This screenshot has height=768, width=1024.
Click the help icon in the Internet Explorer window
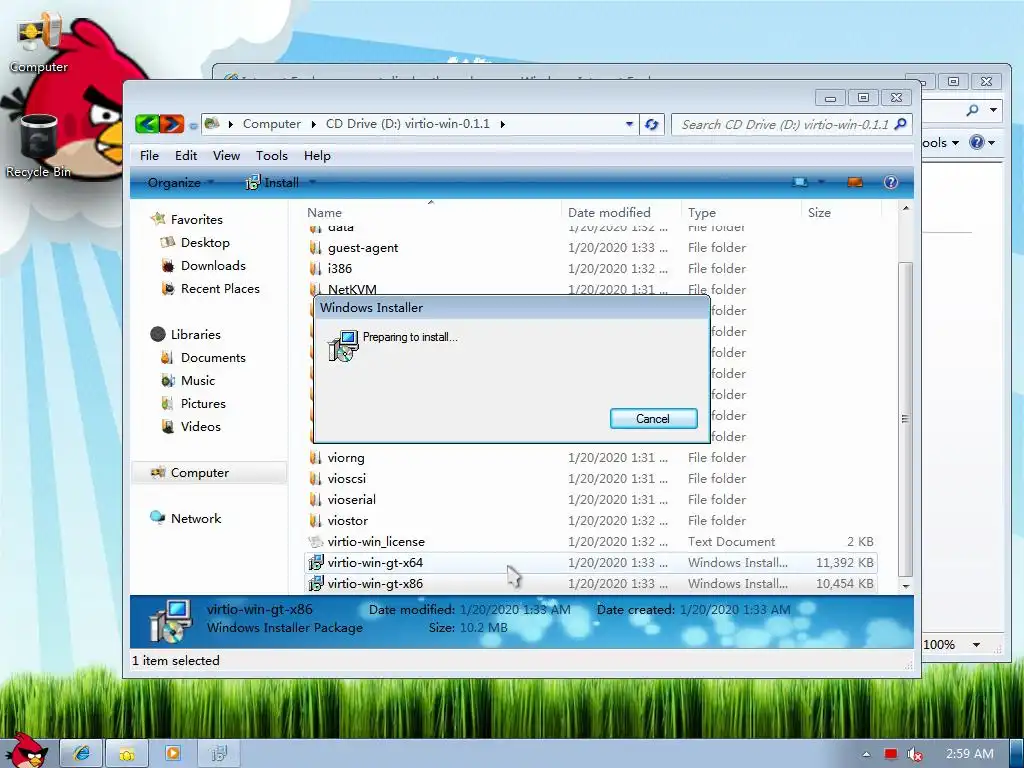pyautogui.click(x=976, y=142)
